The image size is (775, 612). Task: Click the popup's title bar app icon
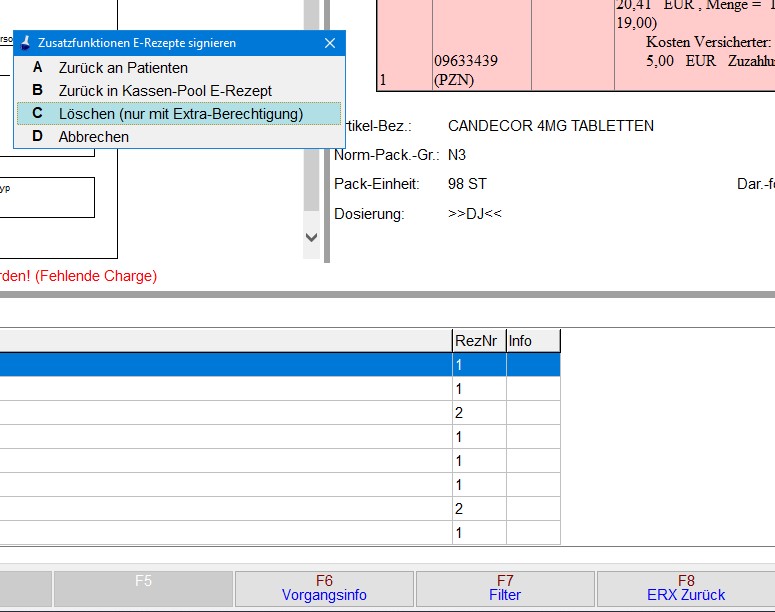coord(25,43)
